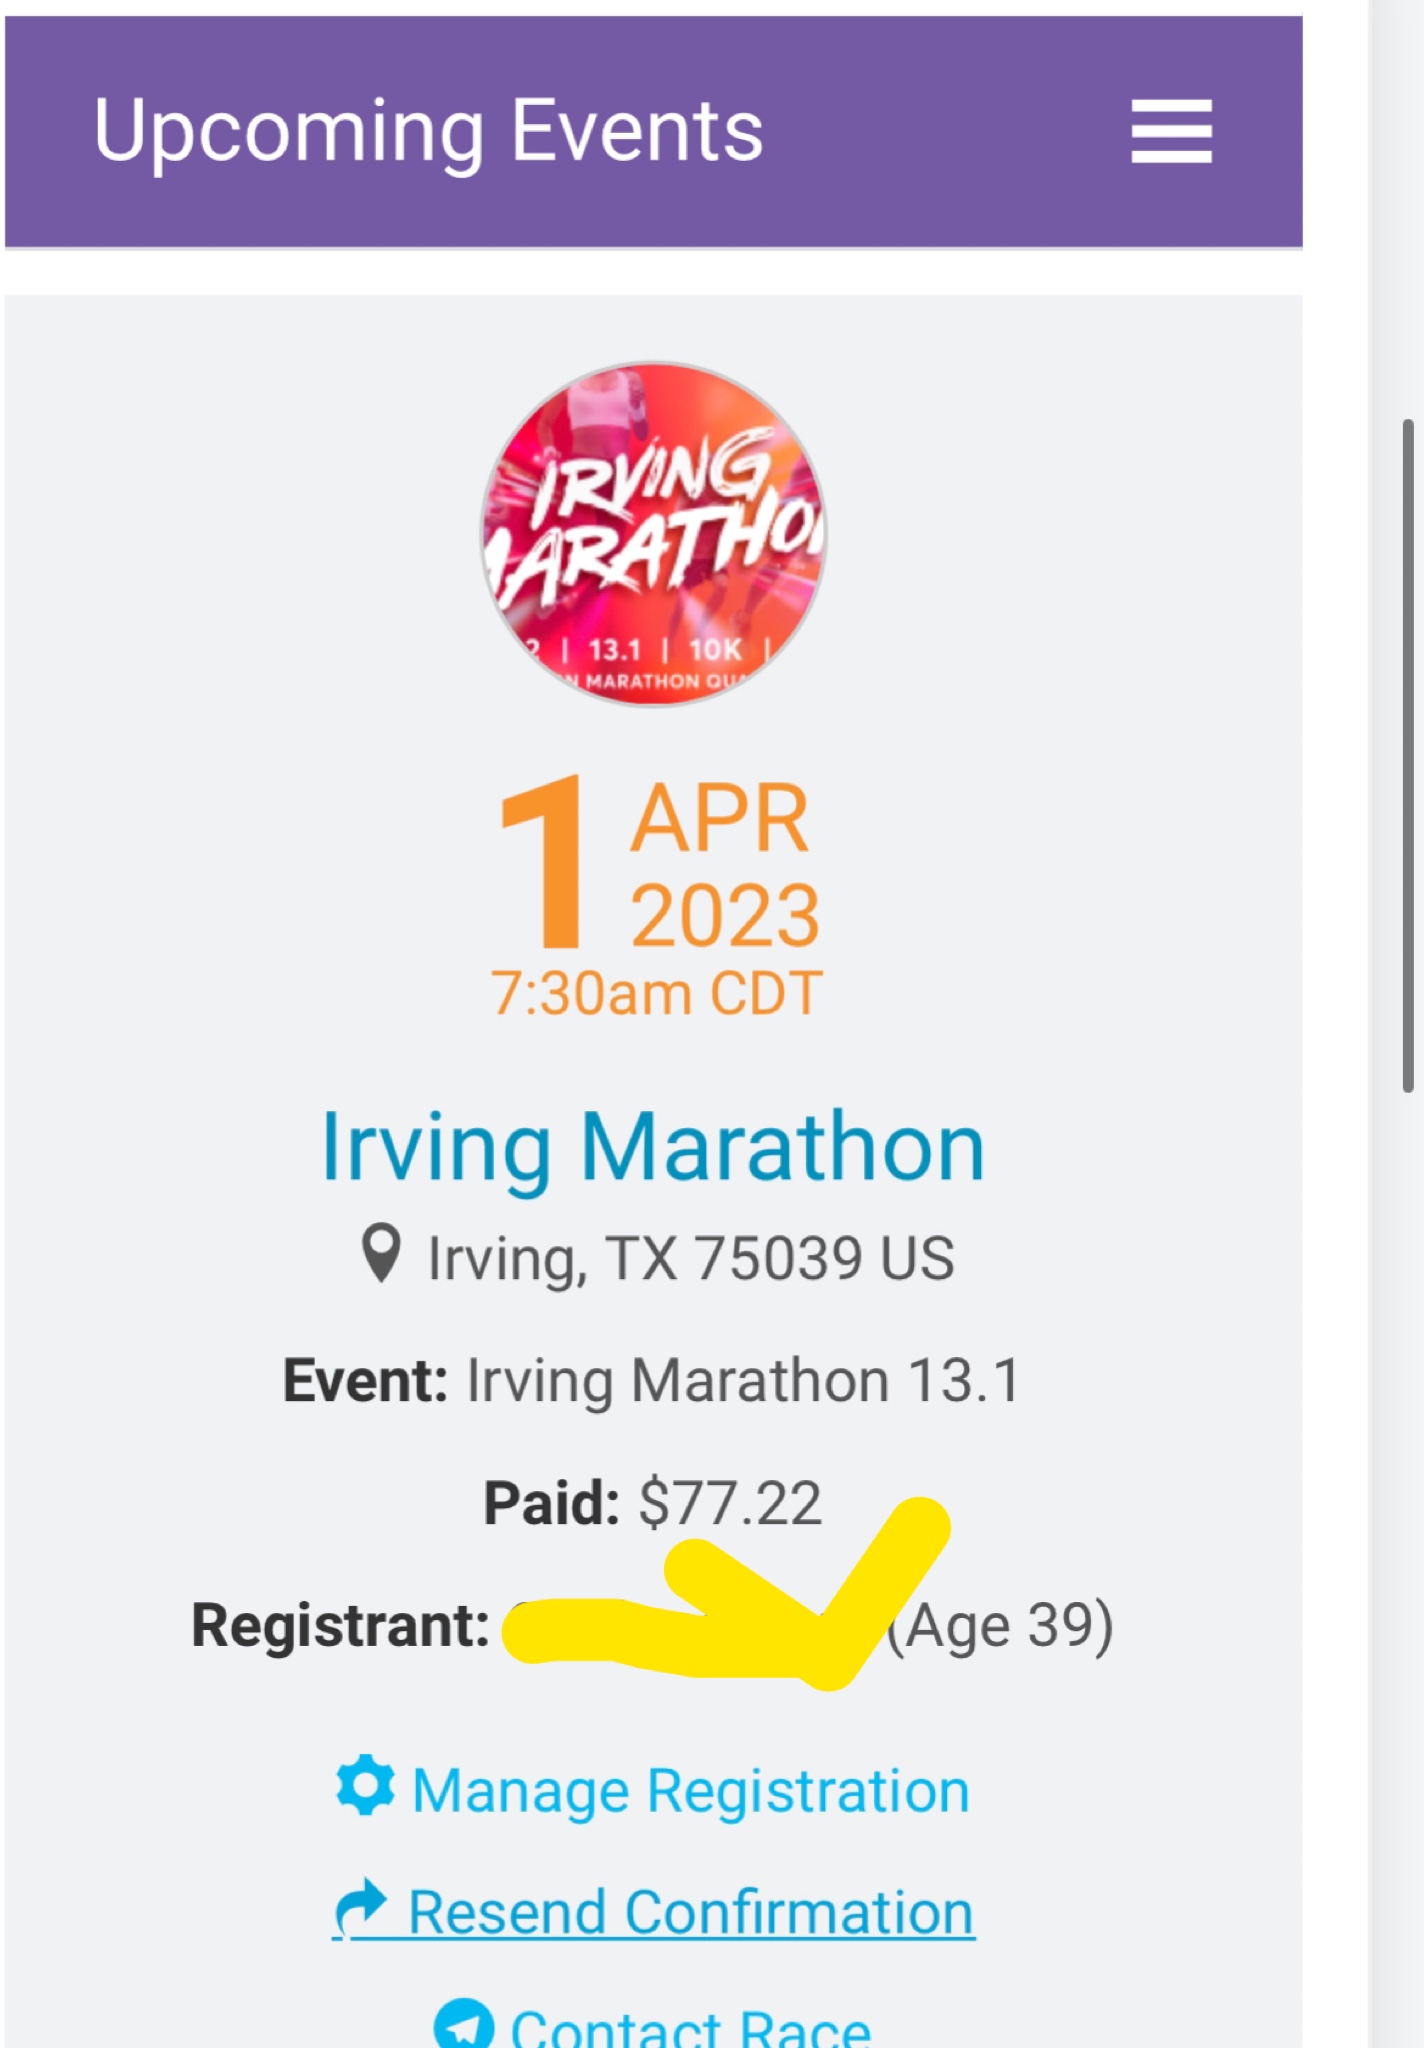This screenshot has width=1424, height=2048.
Task: Click the Irving, TX 75039 US address
Action: click(691, 1257)
